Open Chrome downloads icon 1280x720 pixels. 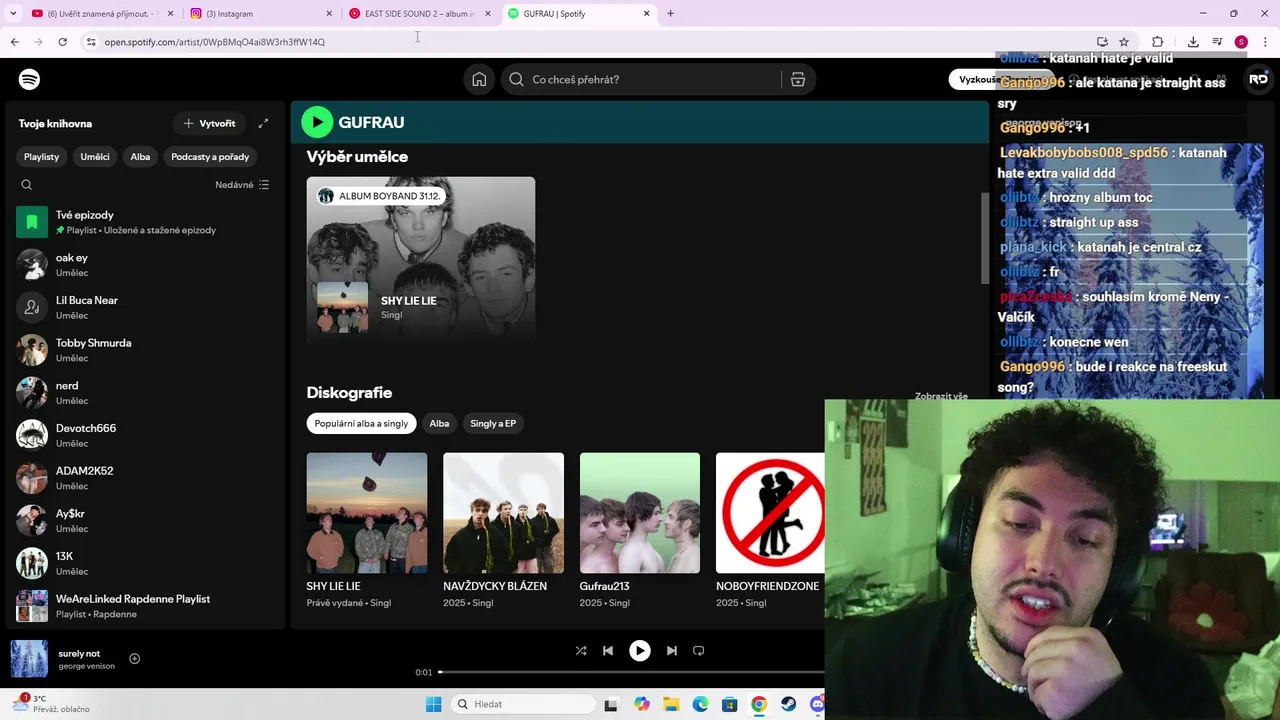coord(1193,42)
